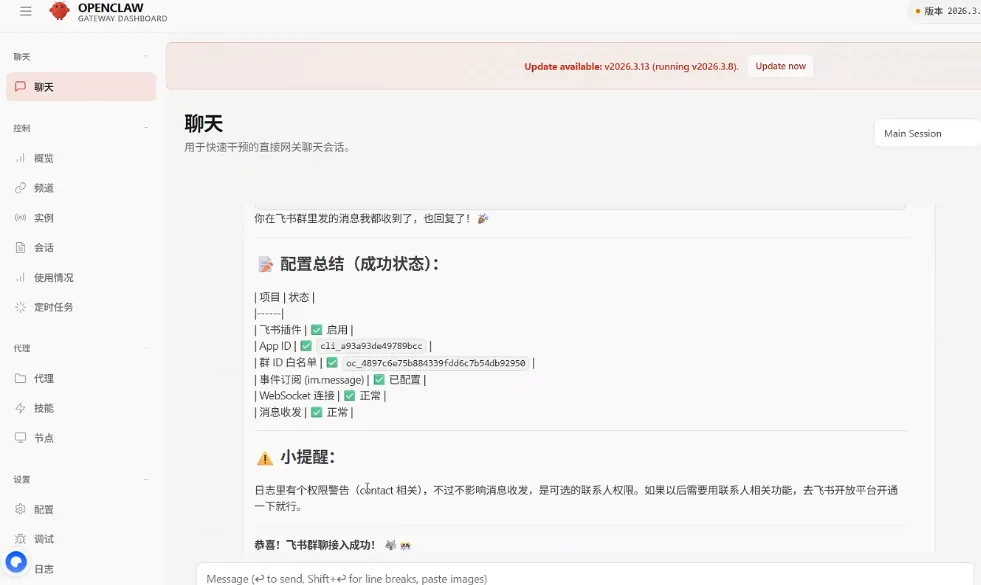
Task: Open the Main Session dropdown
Action: pos(927,133)
